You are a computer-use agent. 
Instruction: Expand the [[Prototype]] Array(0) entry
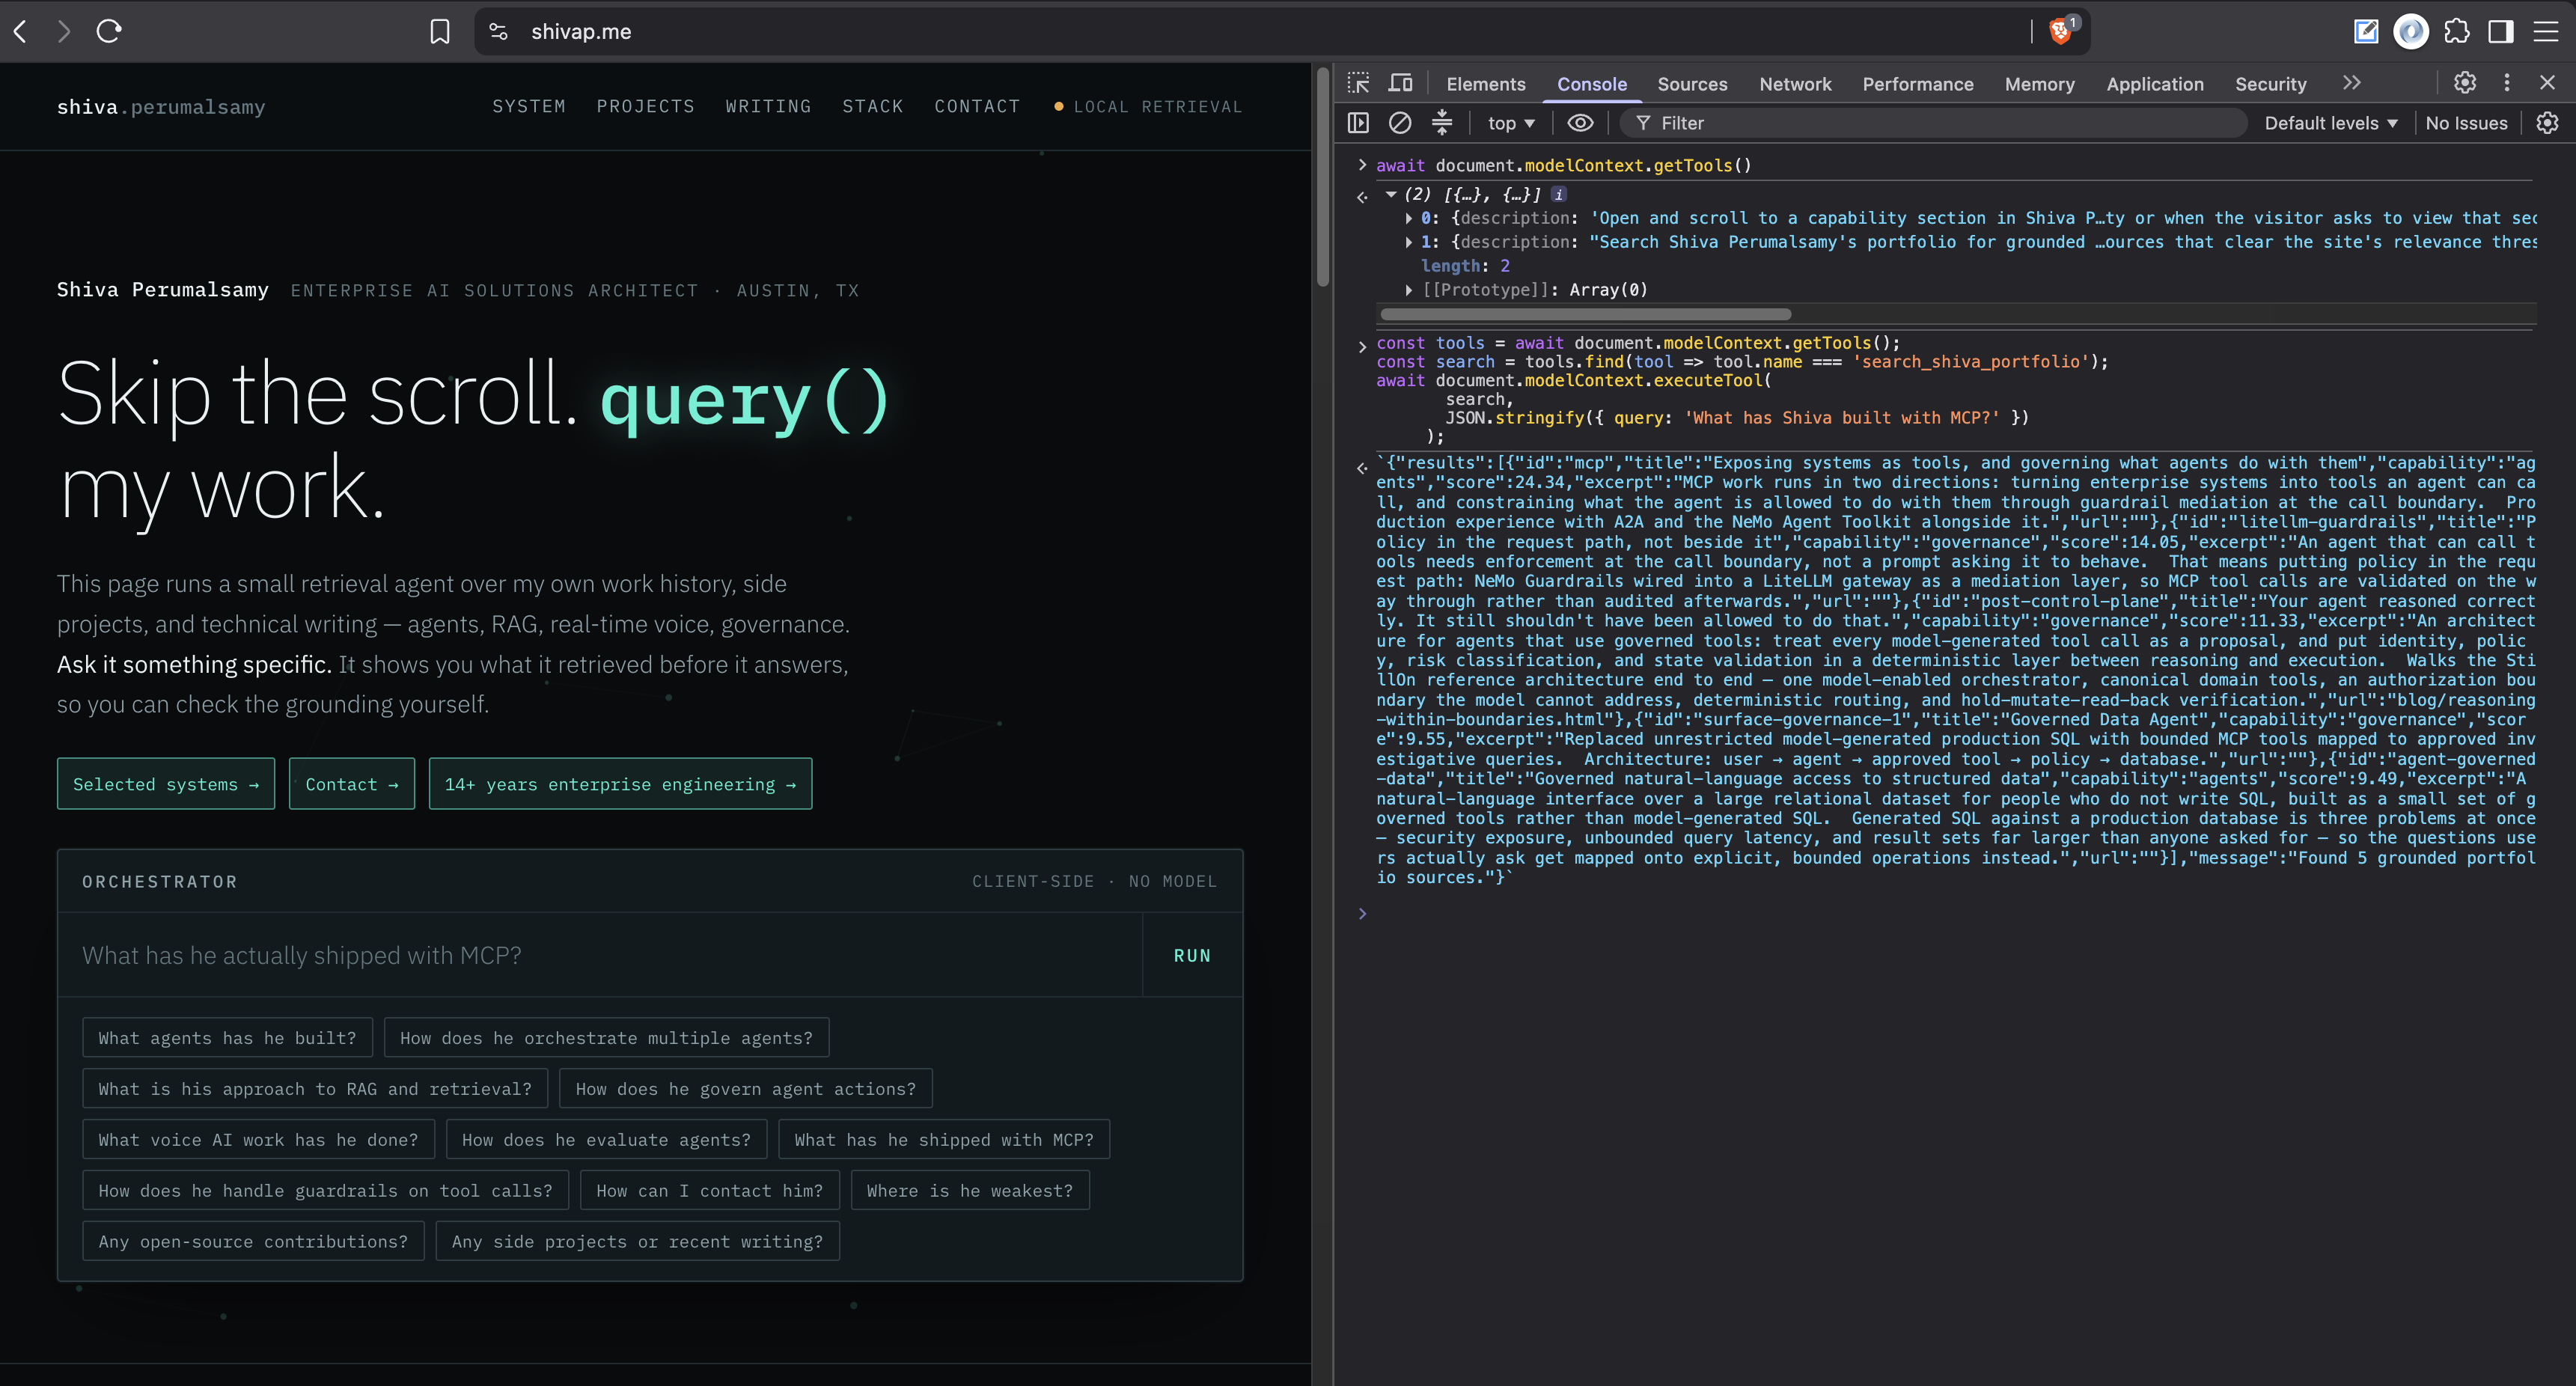click(x=1409, y=290)
